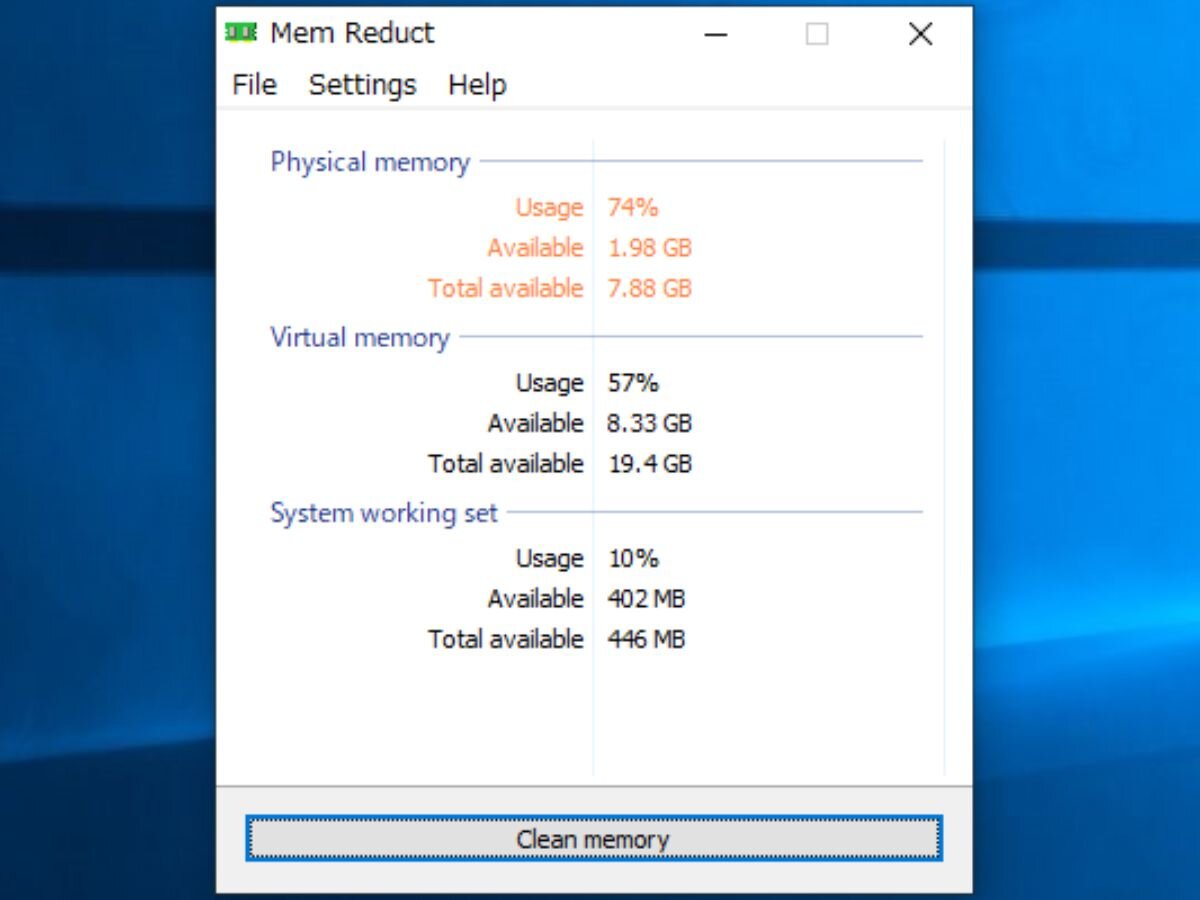Select the 7.88 GB total available value
This screenshot has height=900, width=1200.
[650, 288]
